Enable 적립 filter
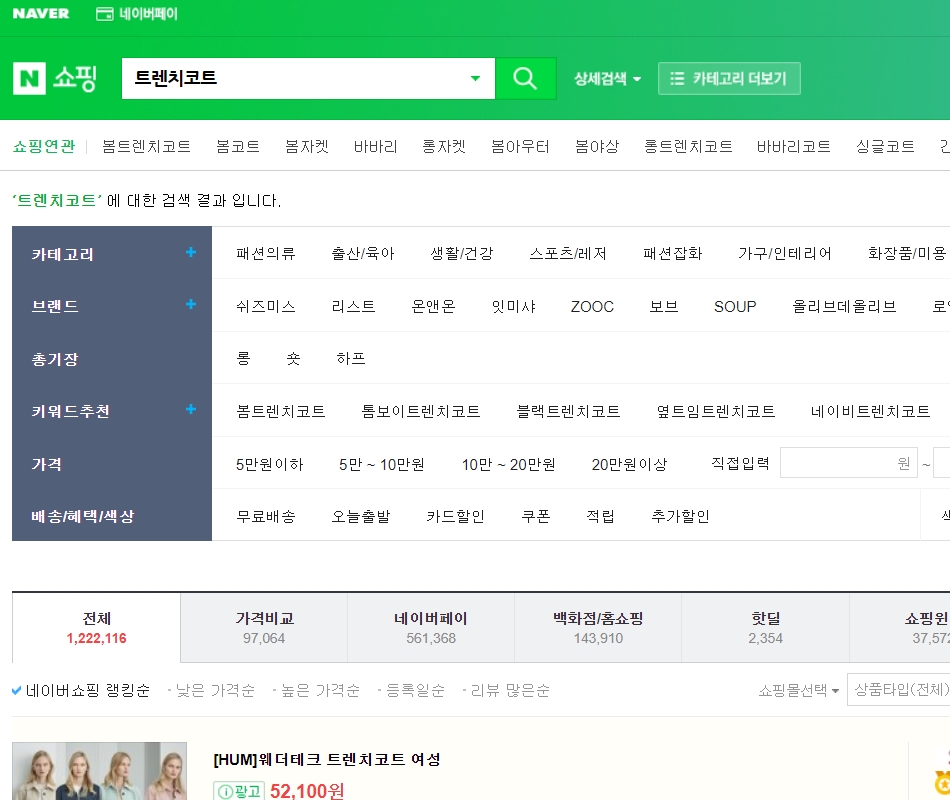This screenshot has width=950, height=800. [x=600, y=516]
